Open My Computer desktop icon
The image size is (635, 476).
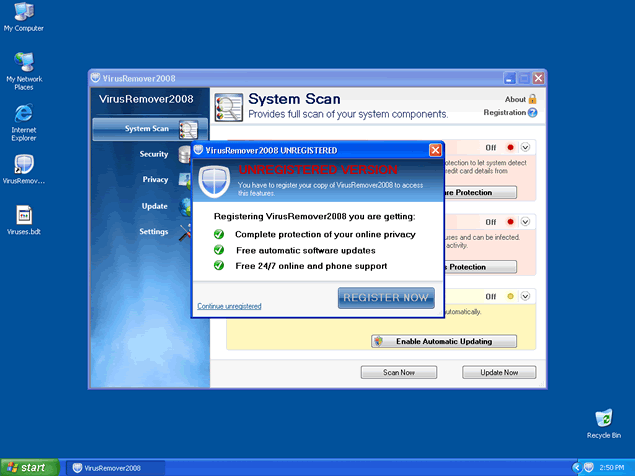[x=23, y=14]
